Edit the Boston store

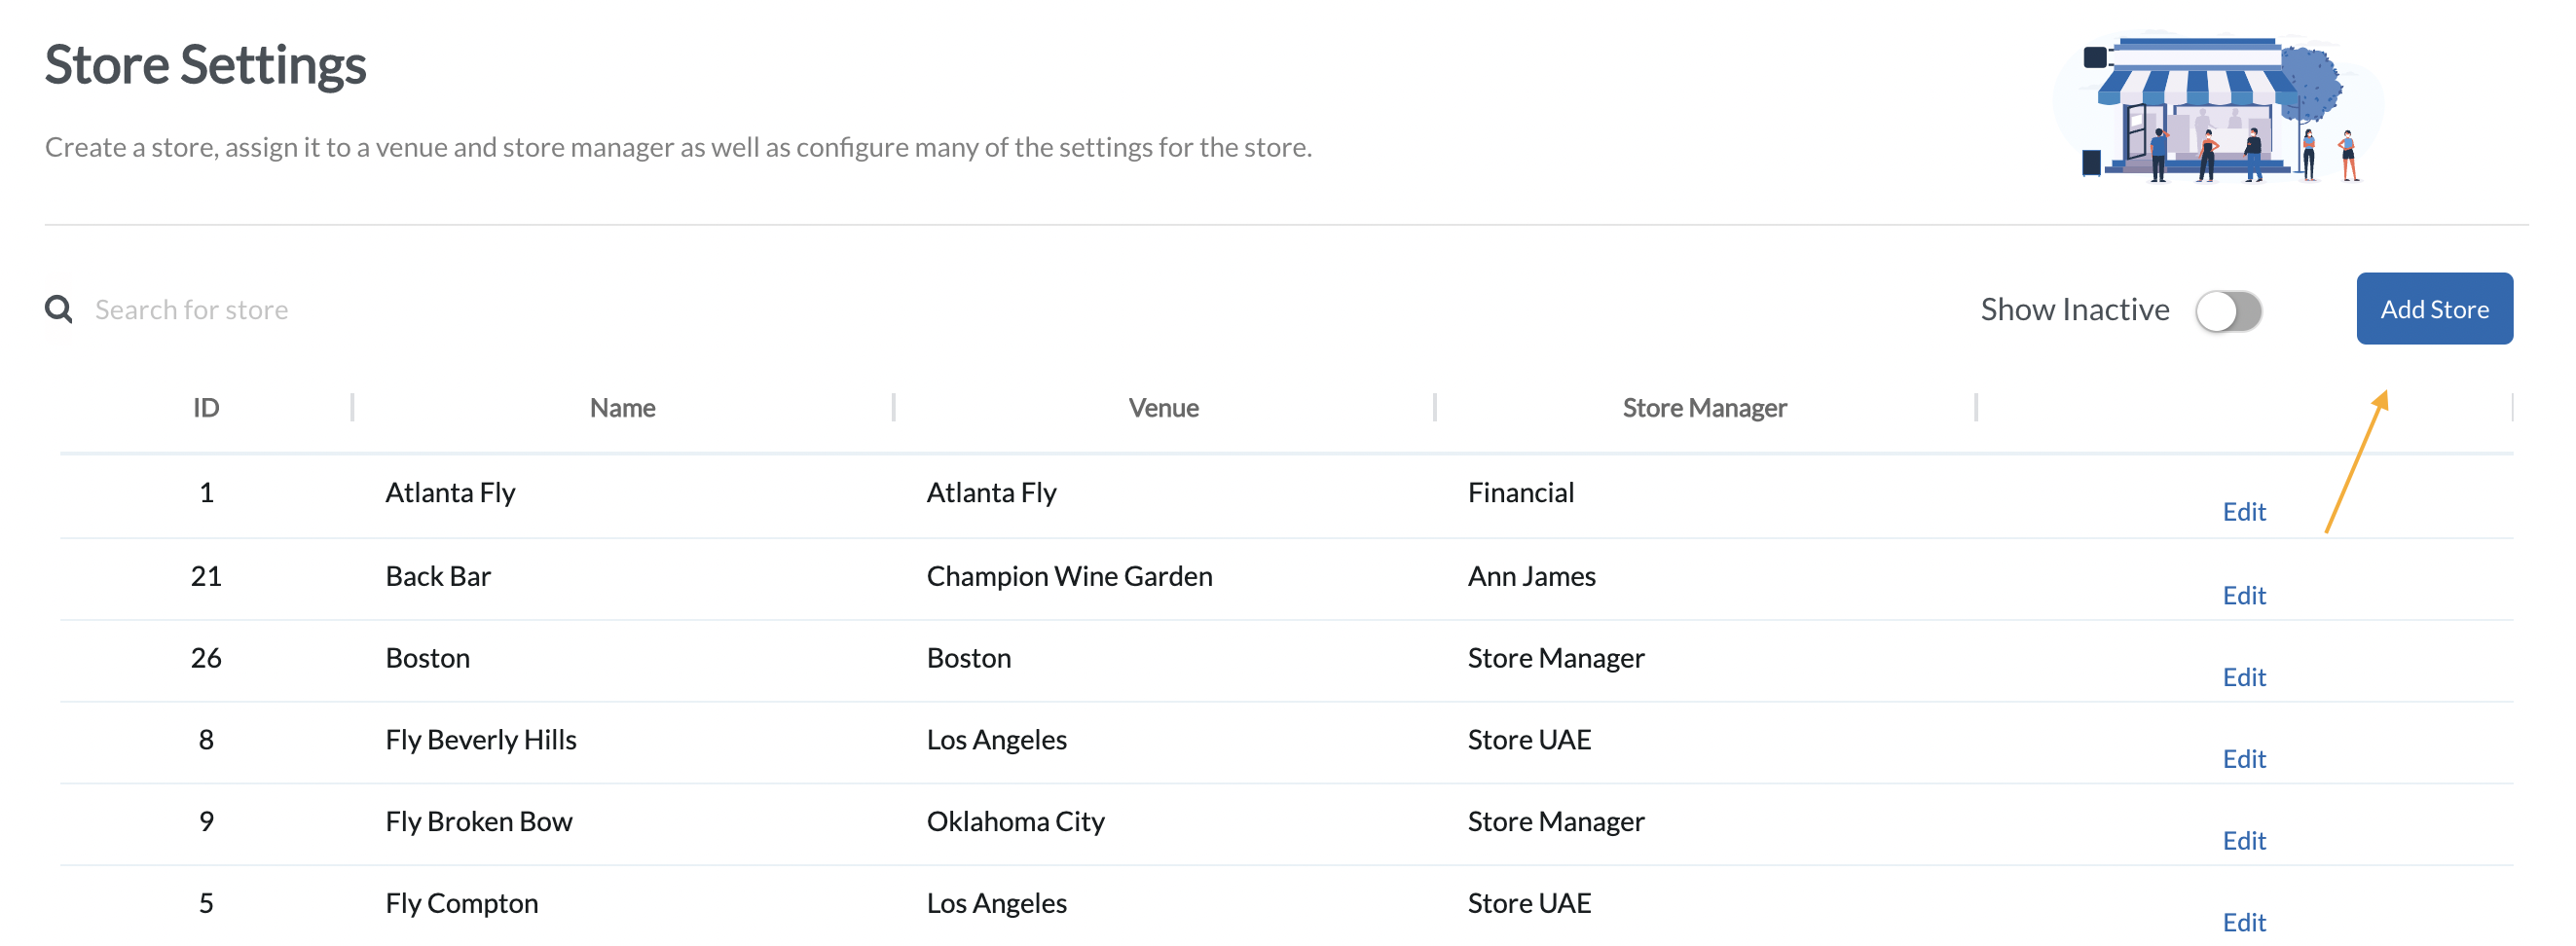click(x=2243, y=677)
